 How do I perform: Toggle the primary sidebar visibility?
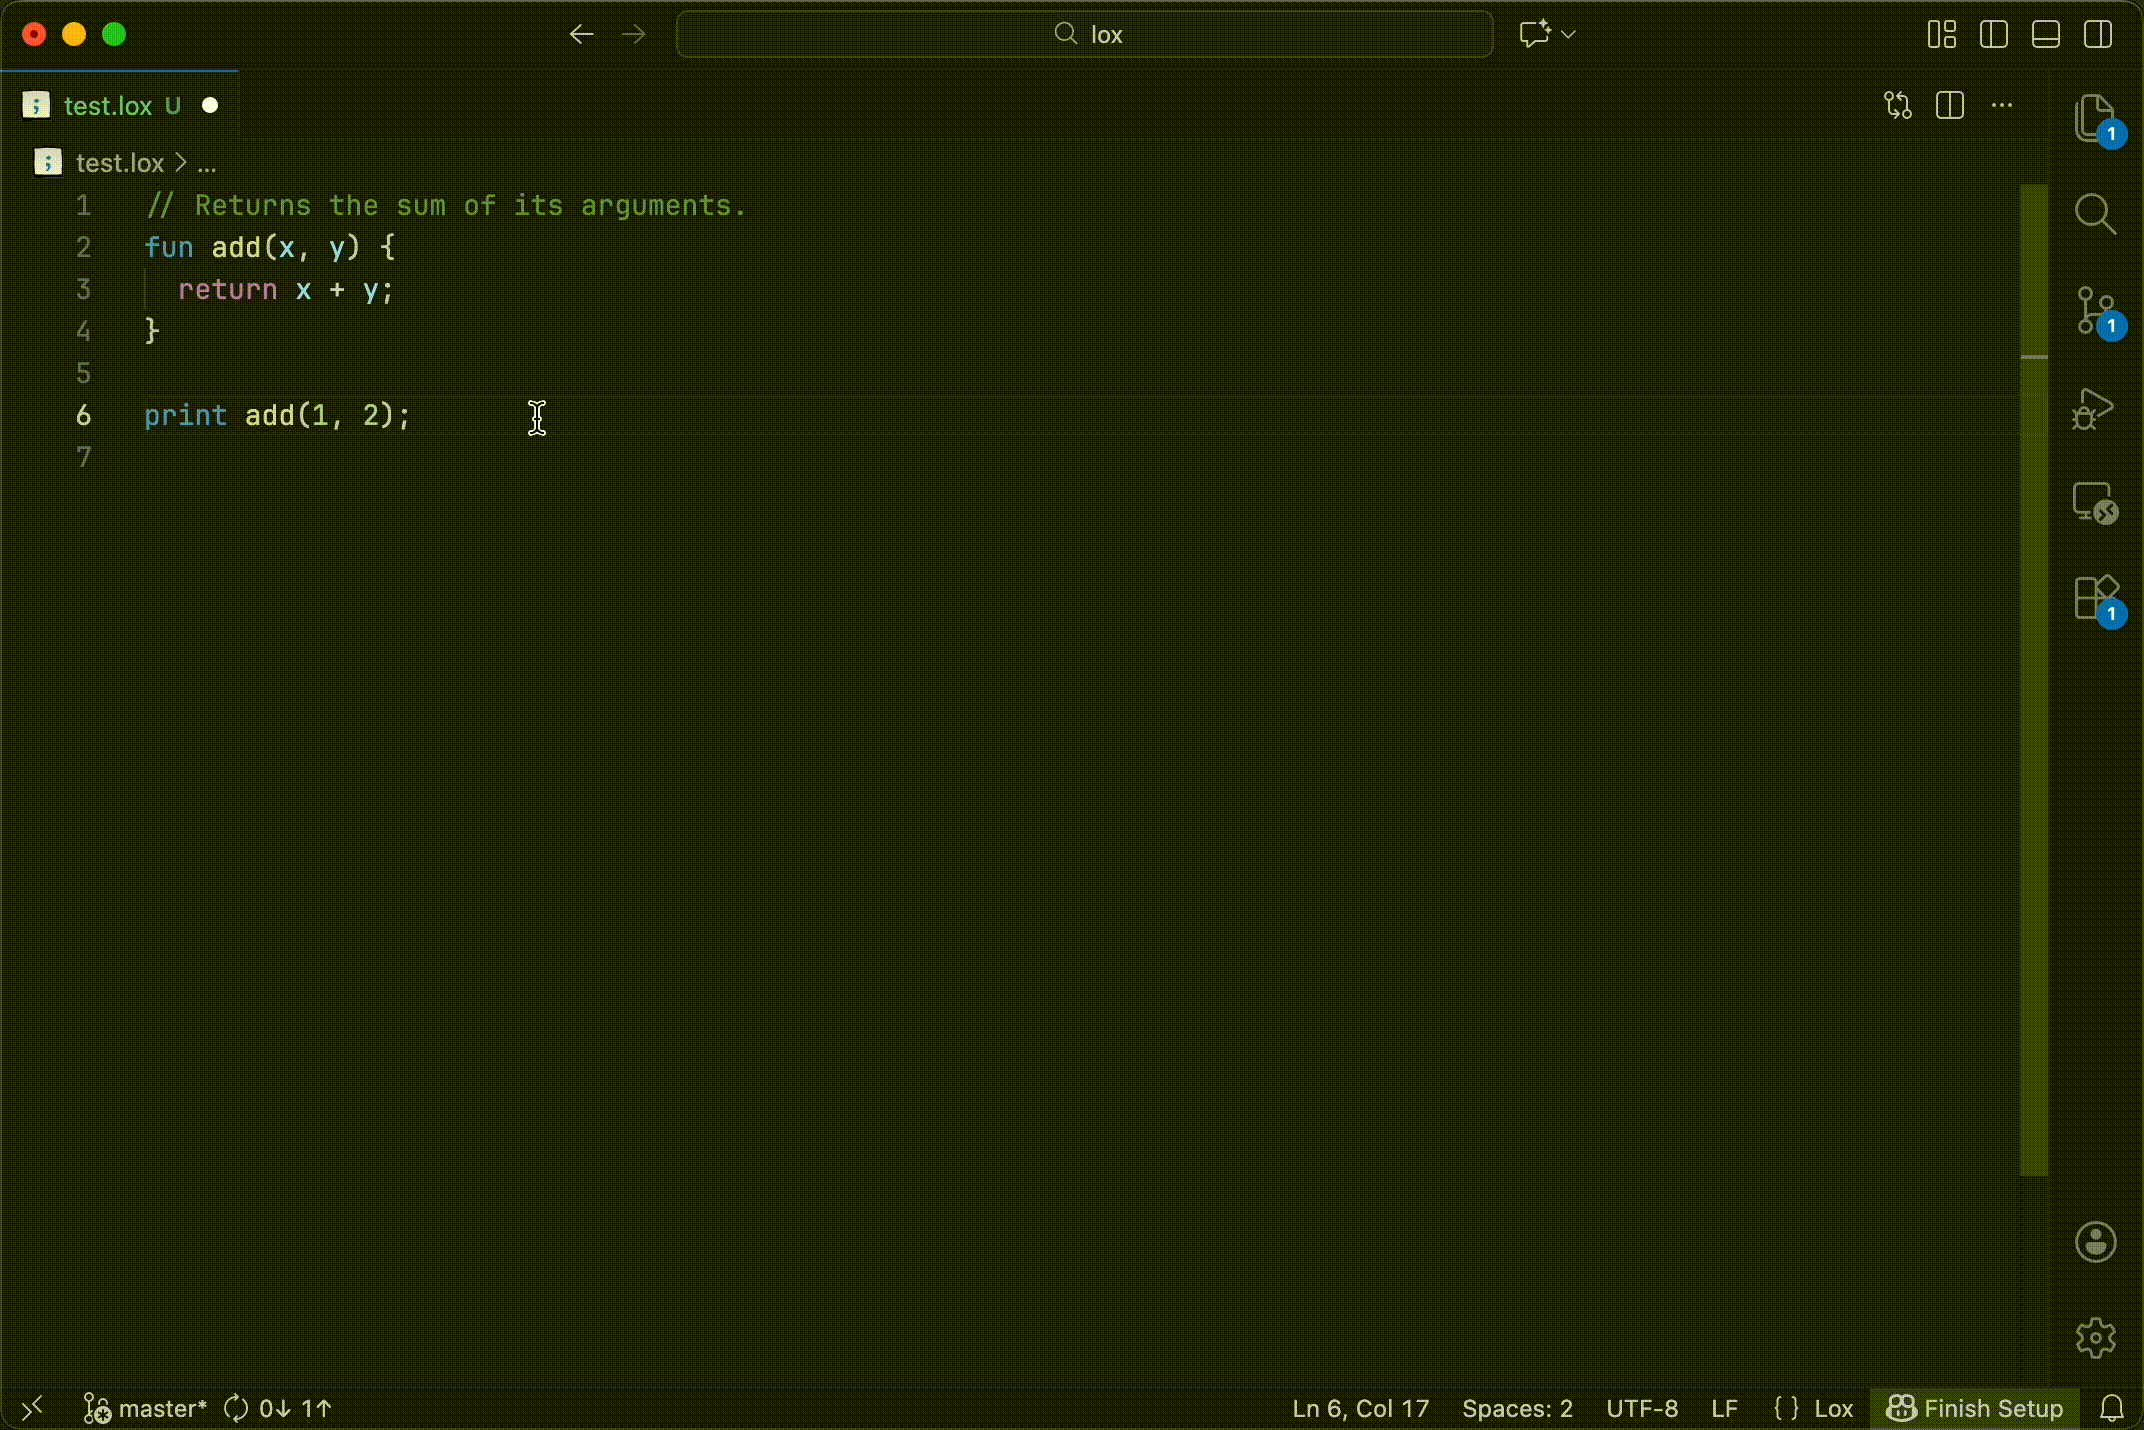click(1993, 34)
